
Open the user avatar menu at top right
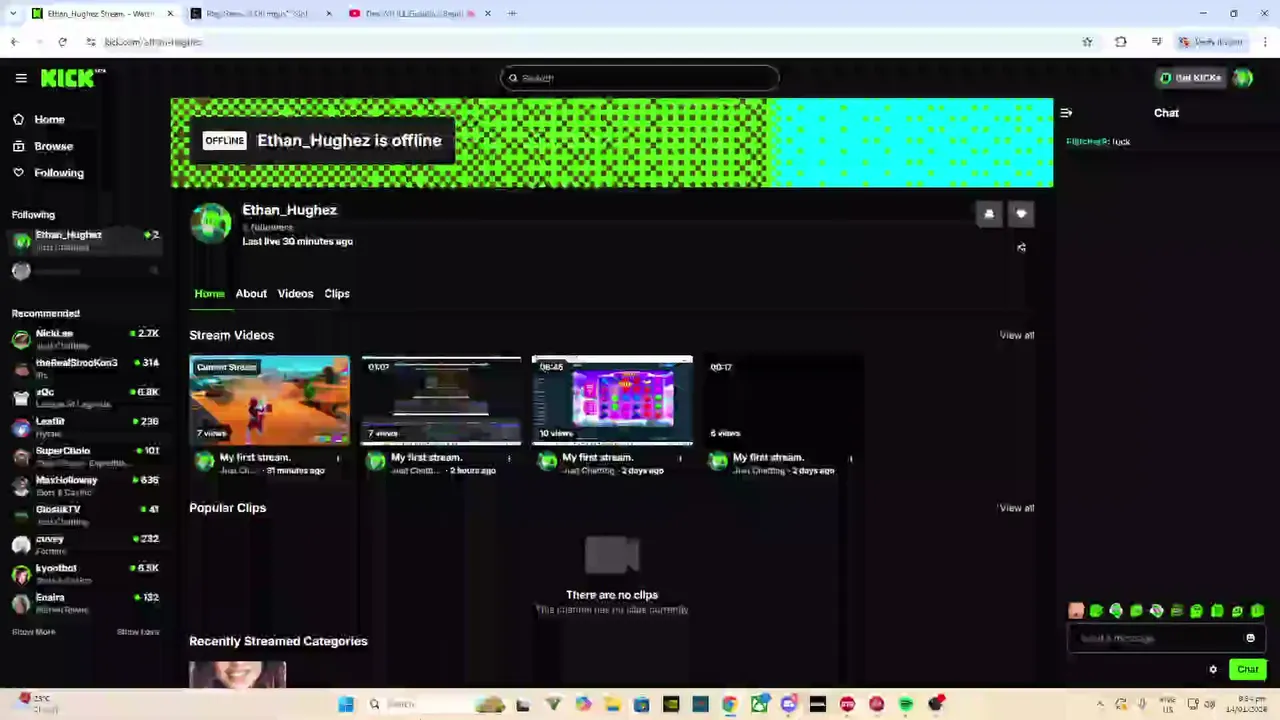point(1243,78)
